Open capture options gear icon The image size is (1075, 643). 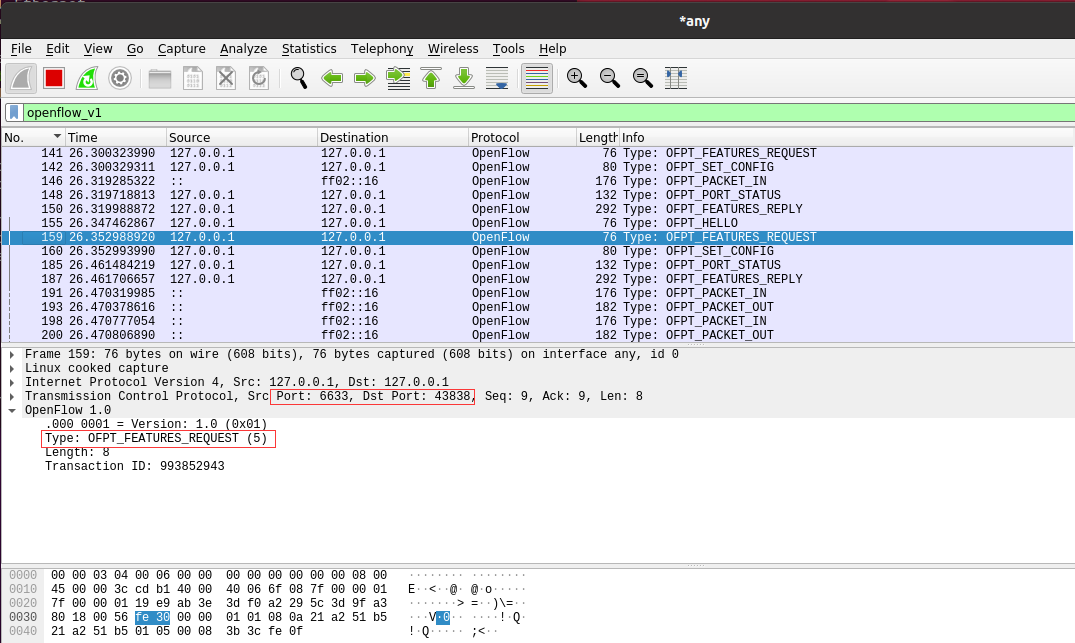(120, 78)
